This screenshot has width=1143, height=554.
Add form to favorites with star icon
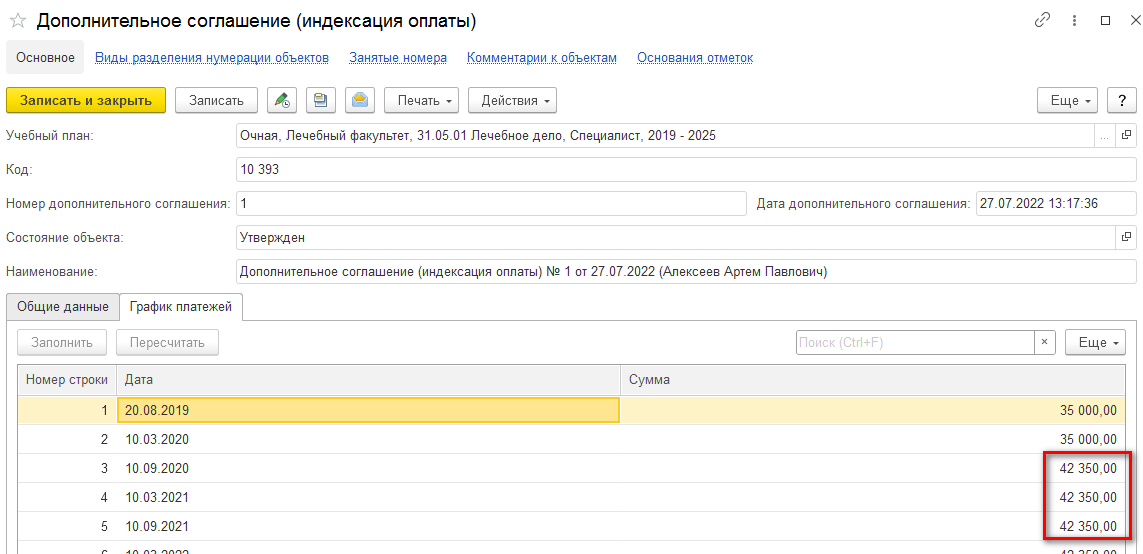click(x=19, y=21)
